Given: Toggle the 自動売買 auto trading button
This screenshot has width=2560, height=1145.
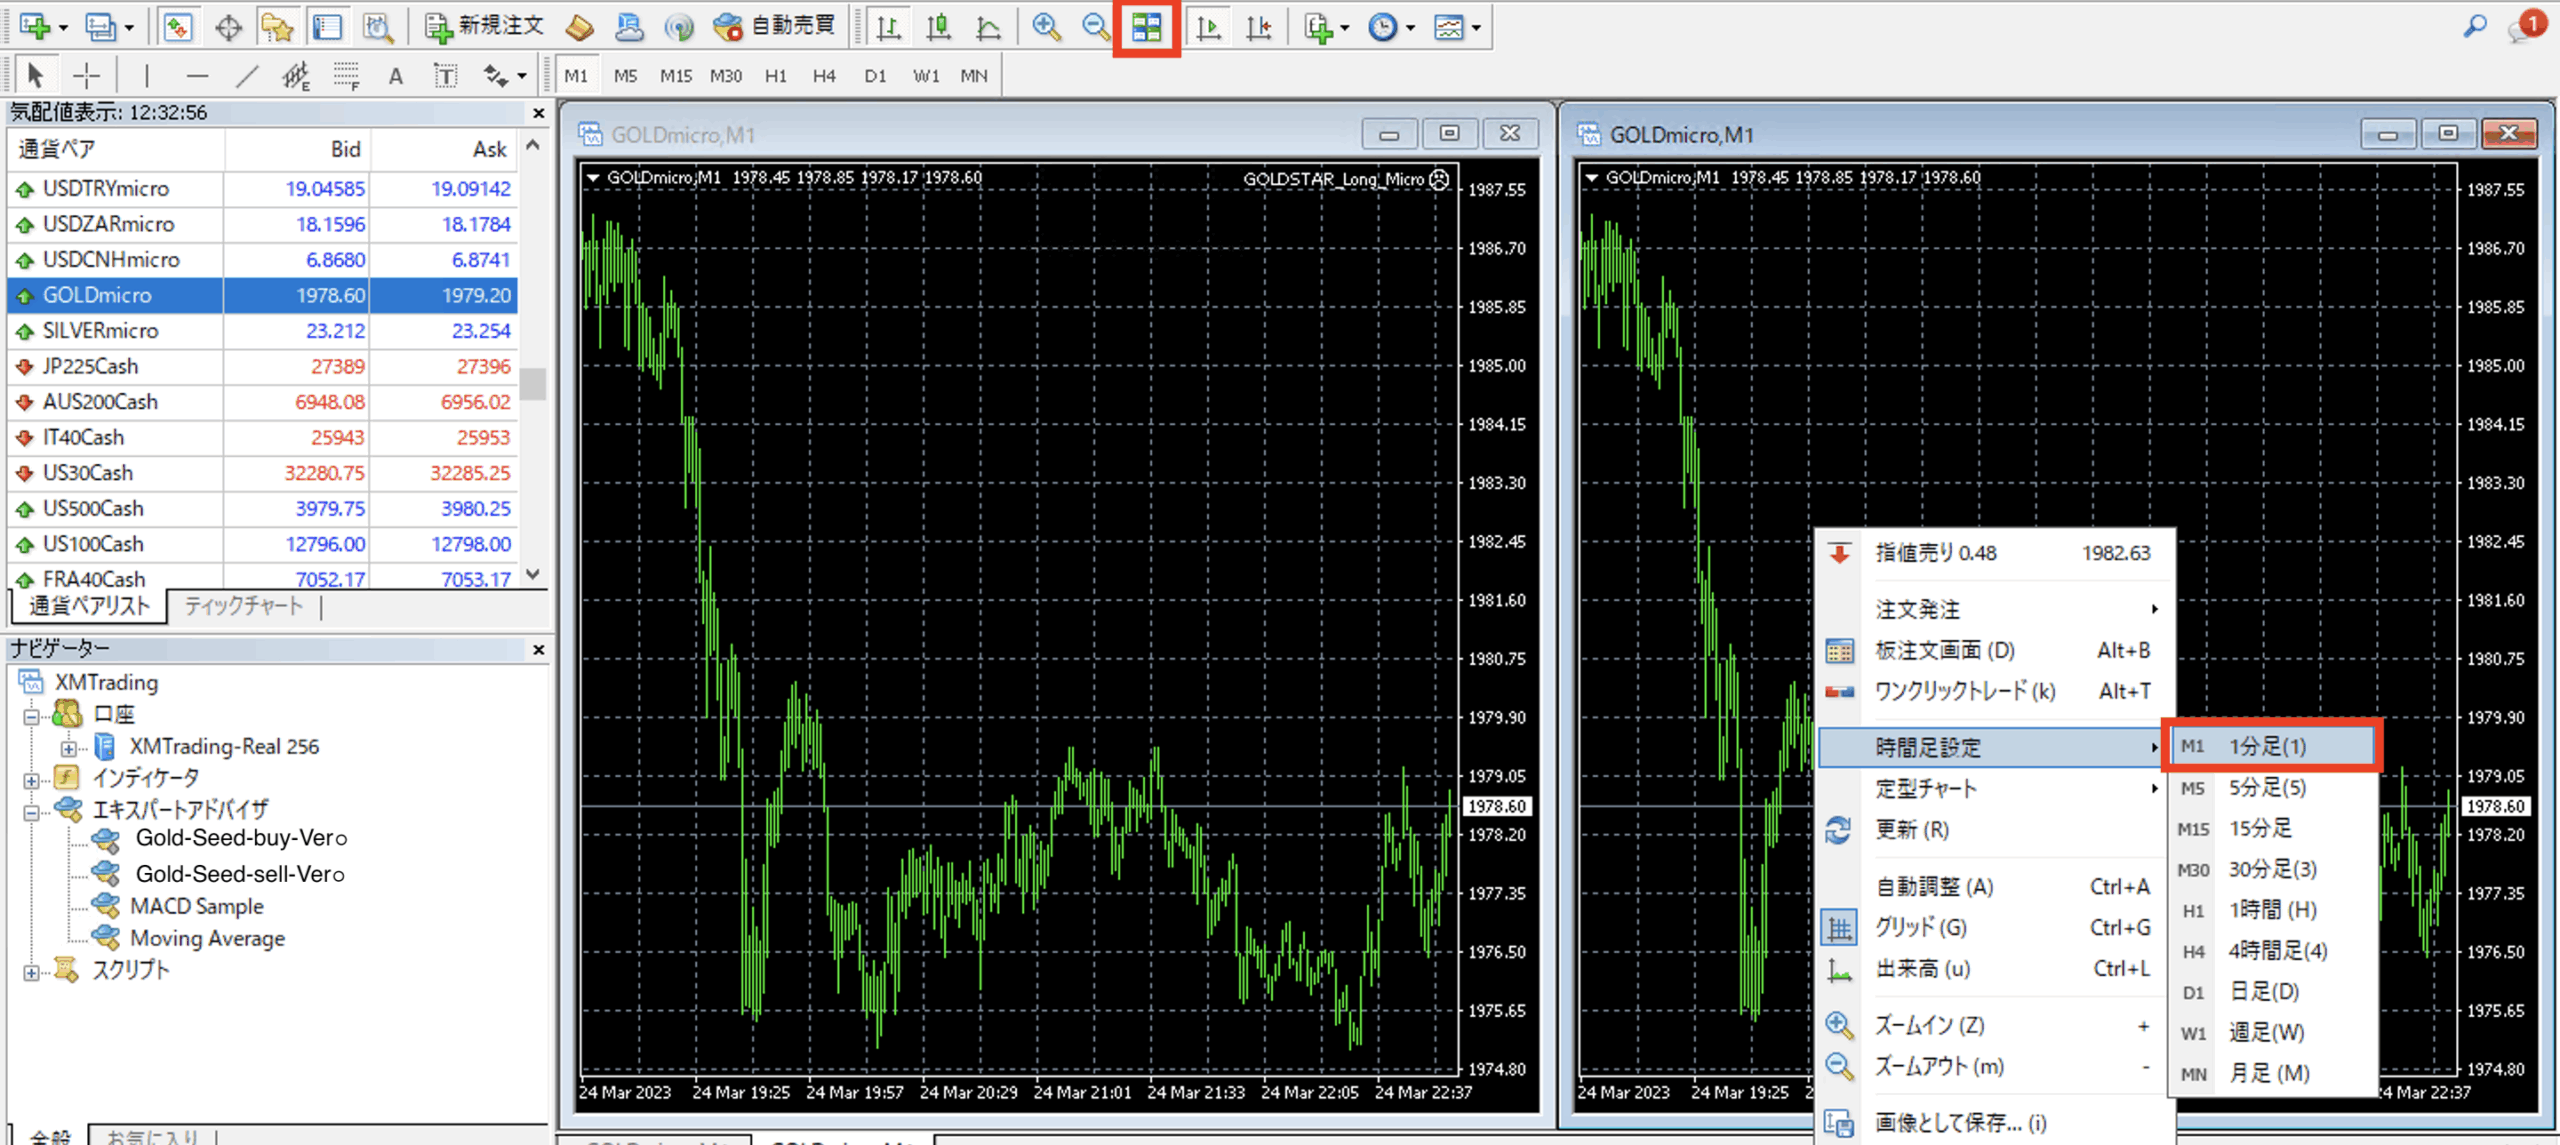Looking at the screenshot, I should [775, 27].
